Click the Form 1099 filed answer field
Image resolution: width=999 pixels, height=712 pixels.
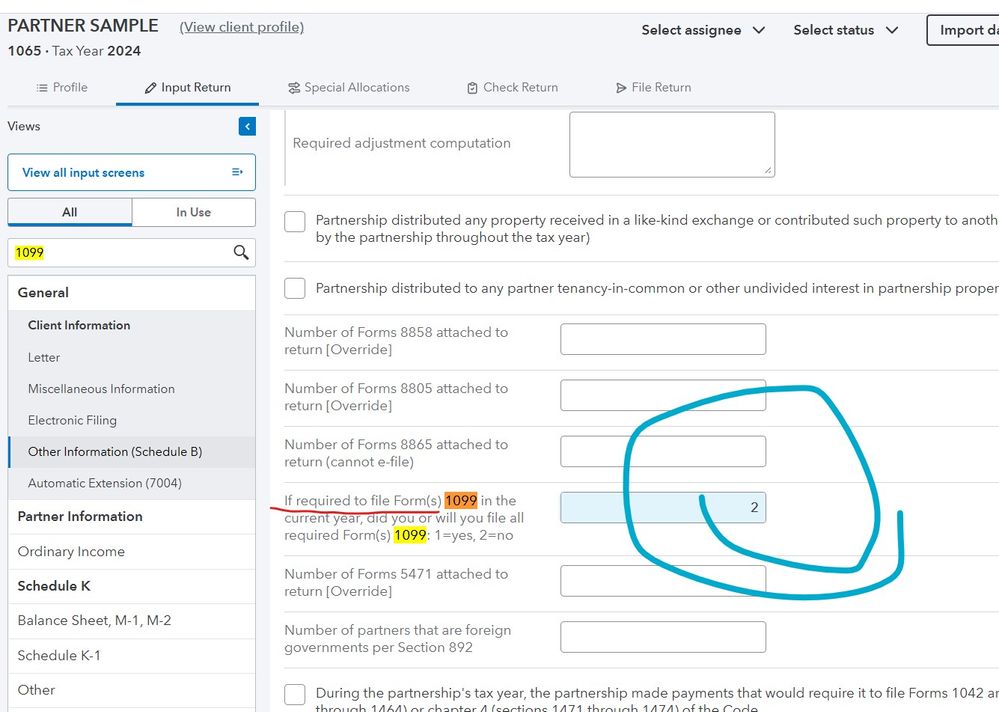pos(663,507)
